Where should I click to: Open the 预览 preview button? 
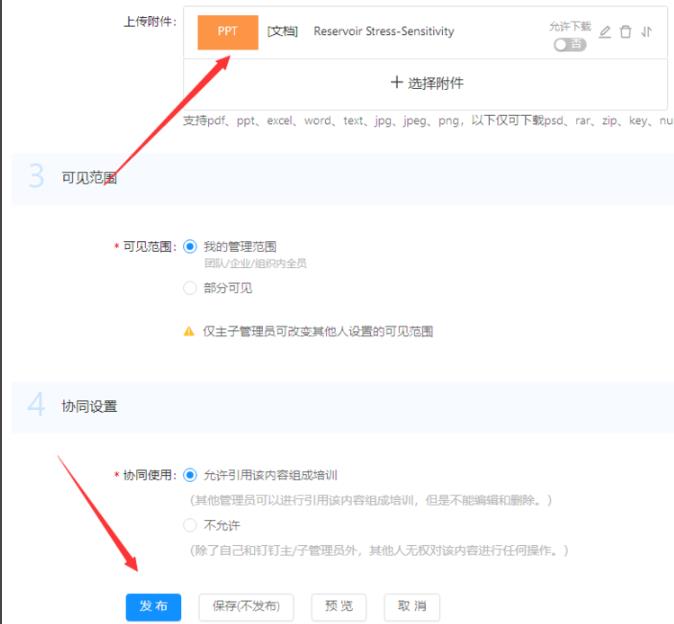pyautogui.click(x=339, y=606)
